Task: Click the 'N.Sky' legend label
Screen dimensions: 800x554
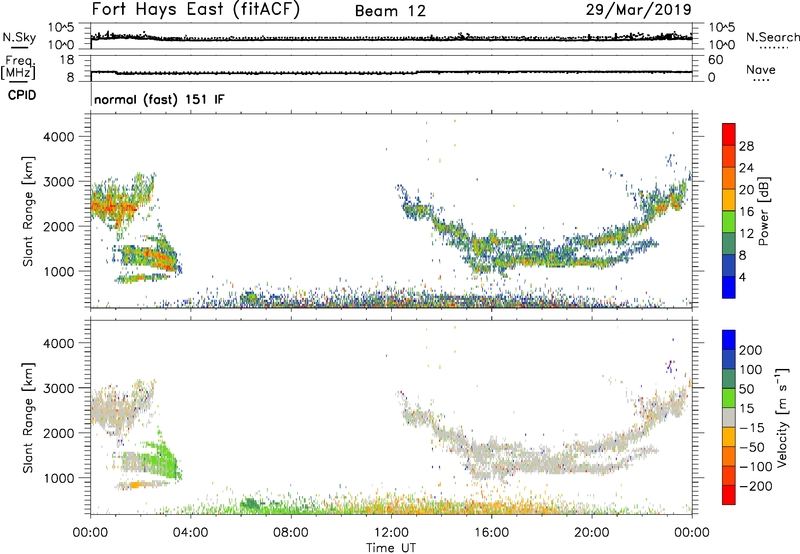Action: (19, 37)
